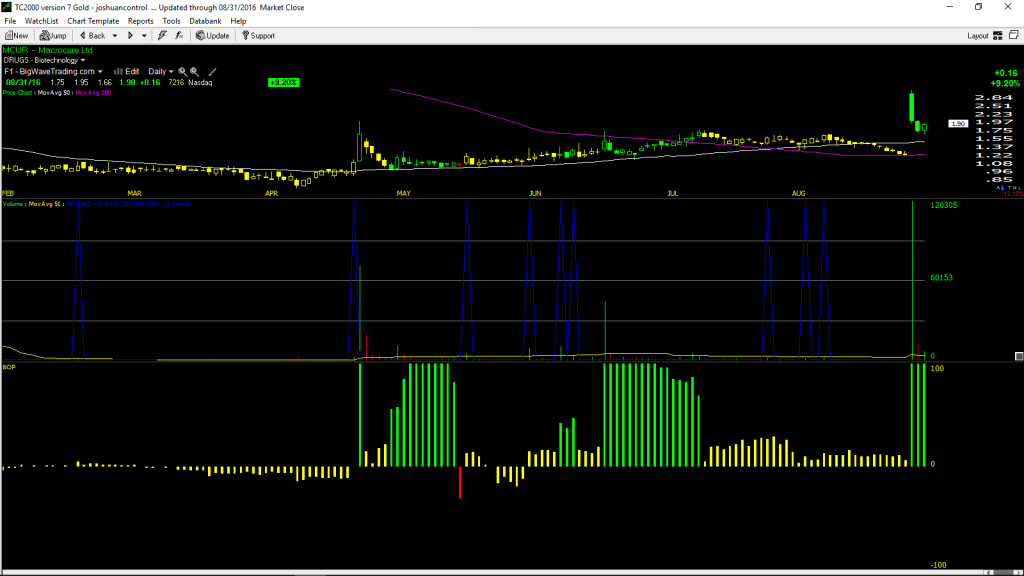Click the Layout label in the toolbar
The height and width of the screenshot is (576, 1024).
point(978,36)
